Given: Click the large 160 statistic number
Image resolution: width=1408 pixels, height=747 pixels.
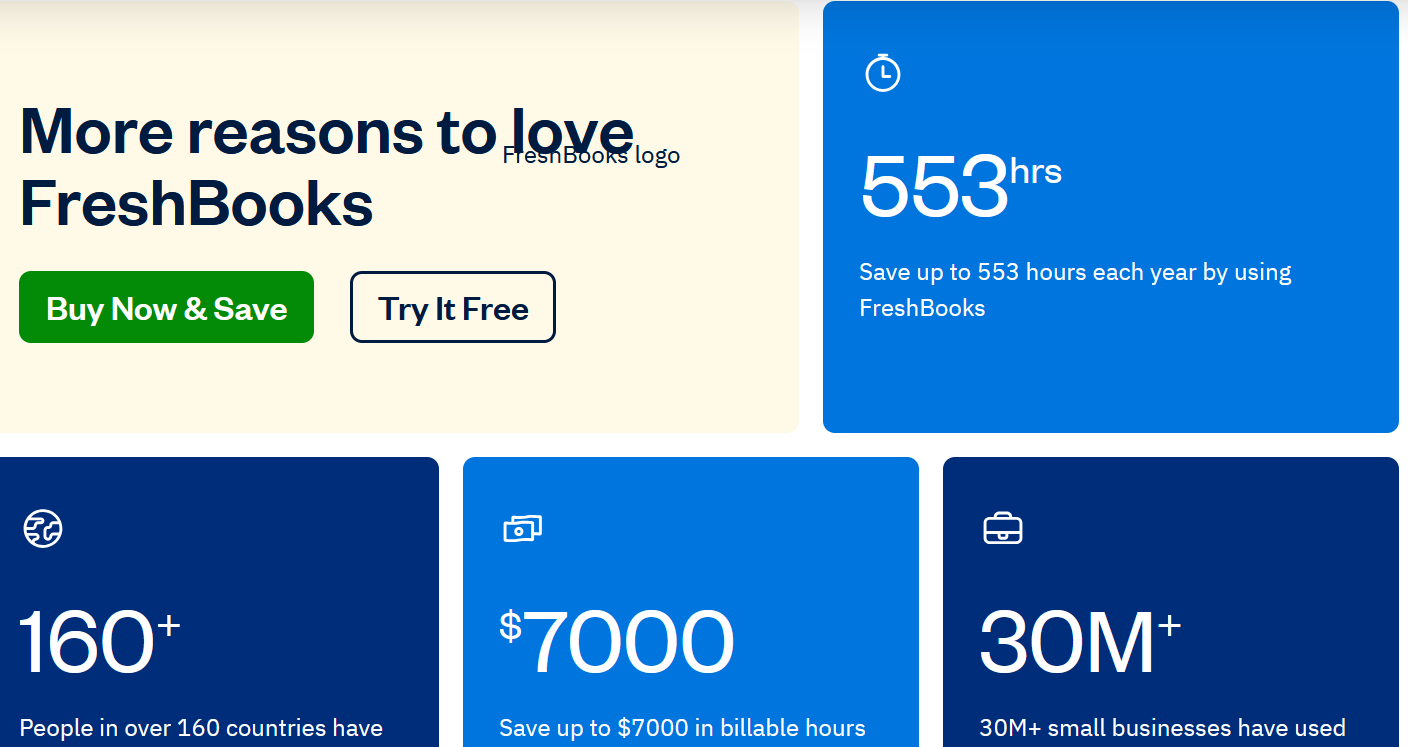Looking at the screenshot, I should [x=86, y=644].
